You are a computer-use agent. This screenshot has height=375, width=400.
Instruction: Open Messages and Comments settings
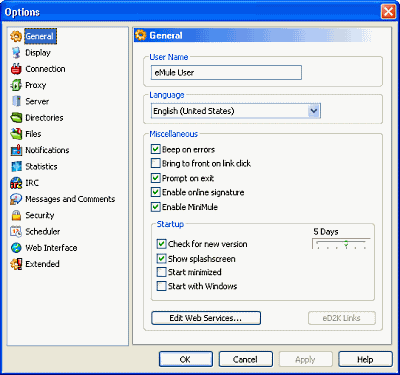[70, 199]
